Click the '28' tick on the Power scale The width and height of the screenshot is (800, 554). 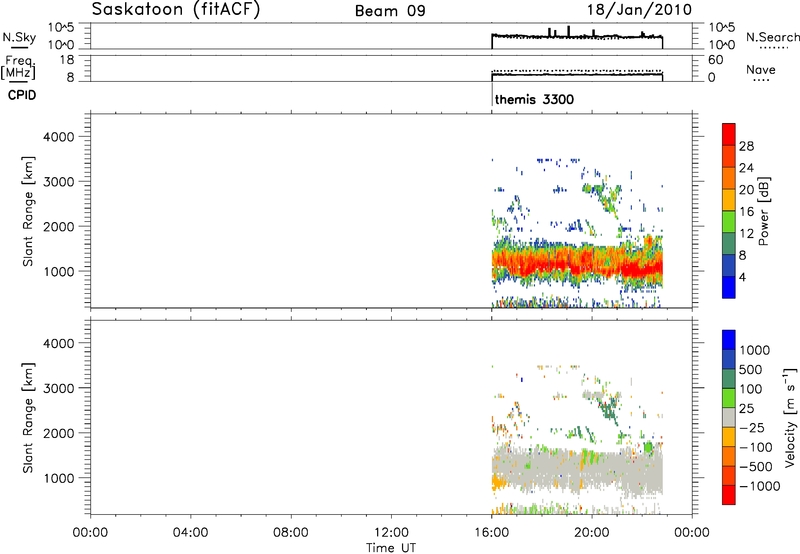(746, 146)
